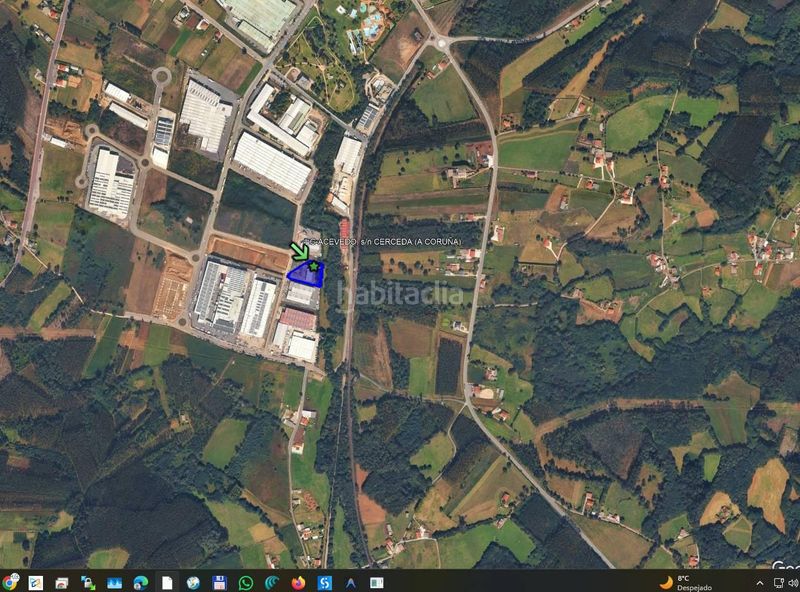Open network status icon in system tray
The image size is (800, 592).
pyautogui.click(x=779, y=583)
